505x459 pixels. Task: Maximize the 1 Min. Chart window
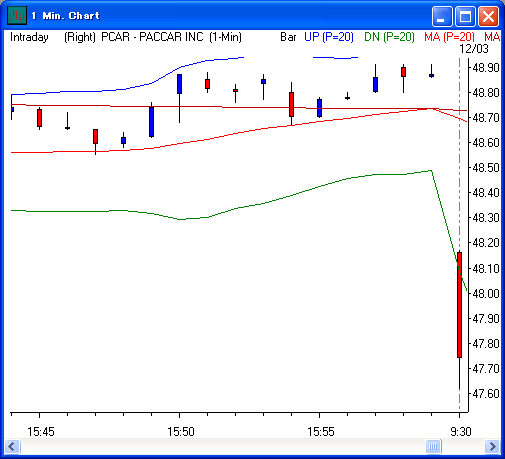click(x=465, y=16)
